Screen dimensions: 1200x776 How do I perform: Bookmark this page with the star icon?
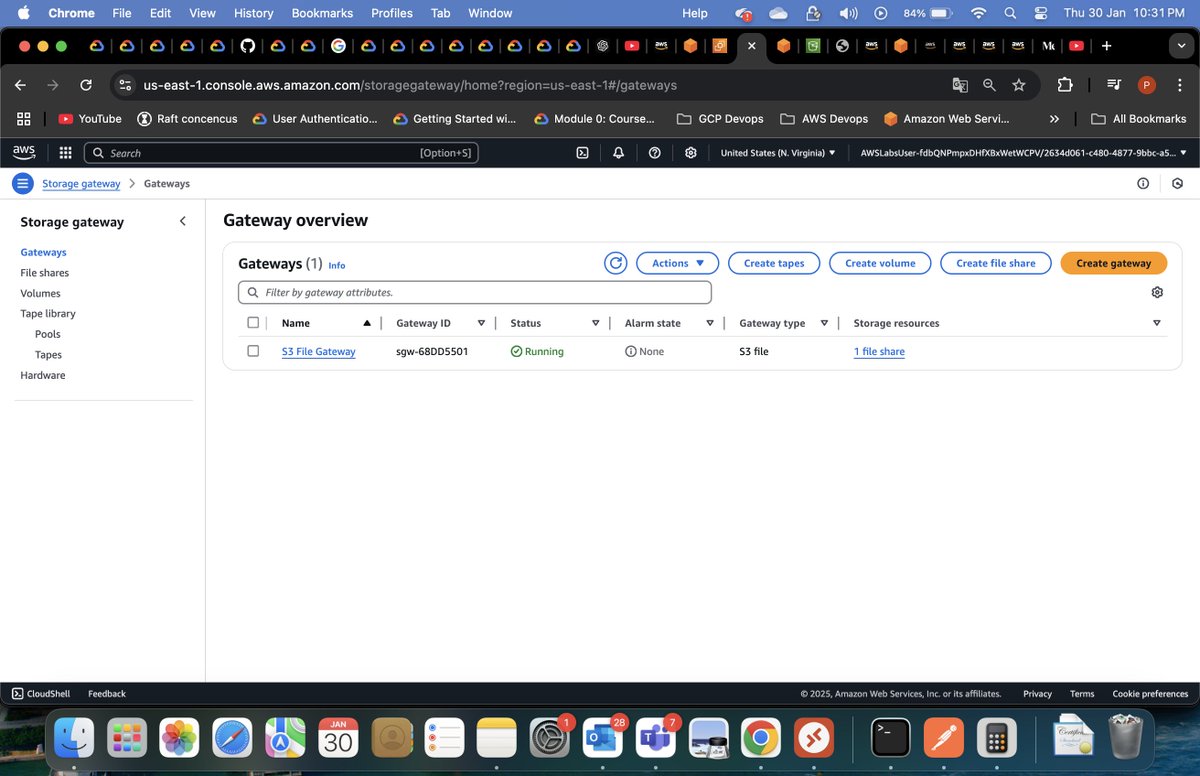pyautogui.click(x=1018, y=85)
